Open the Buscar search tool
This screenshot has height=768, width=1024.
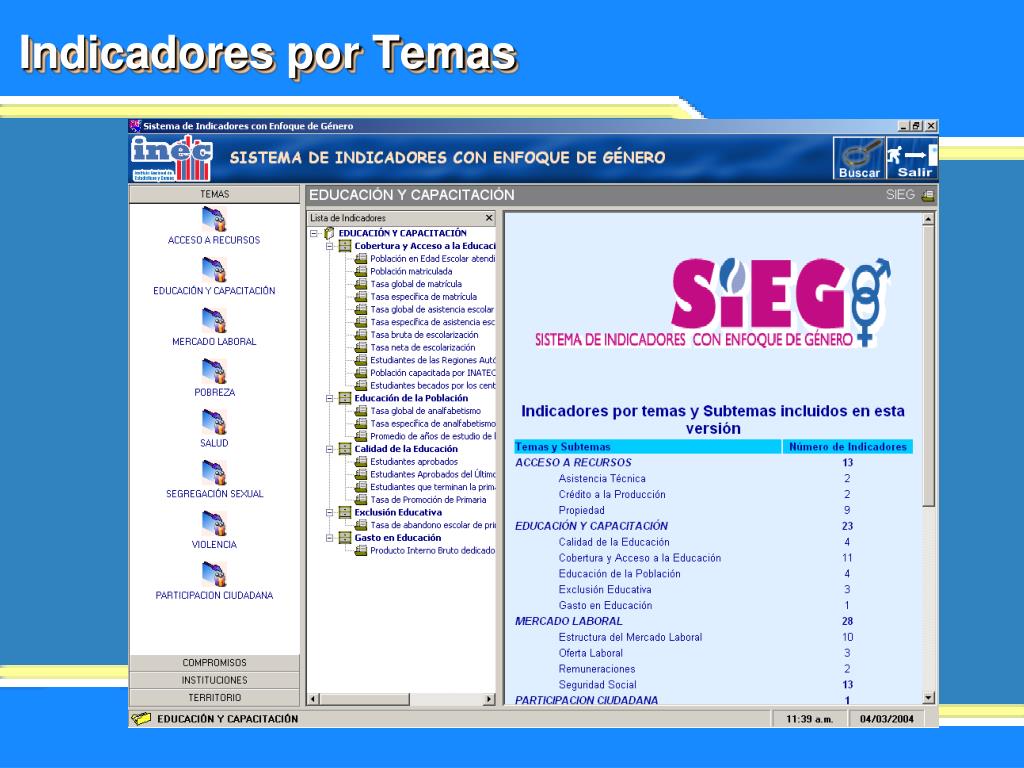tap(859, 158)
